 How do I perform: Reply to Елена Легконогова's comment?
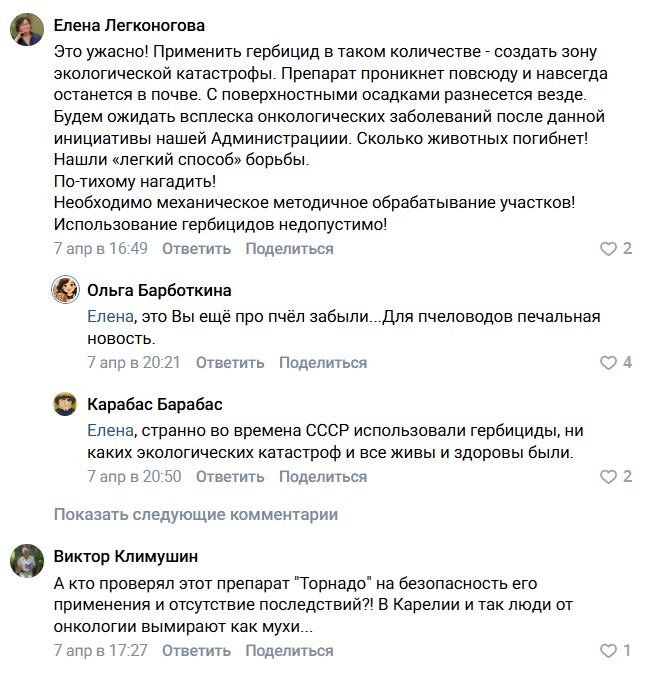[x=196, y=249]
